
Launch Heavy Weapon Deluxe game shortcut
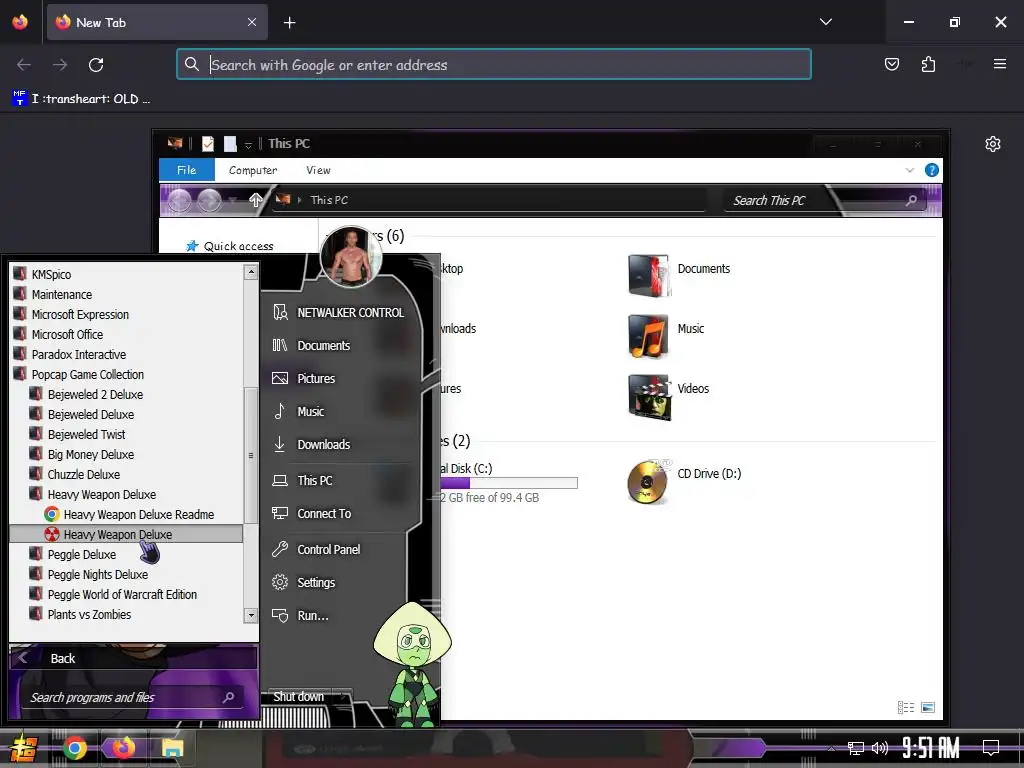[x=125, y=534]
